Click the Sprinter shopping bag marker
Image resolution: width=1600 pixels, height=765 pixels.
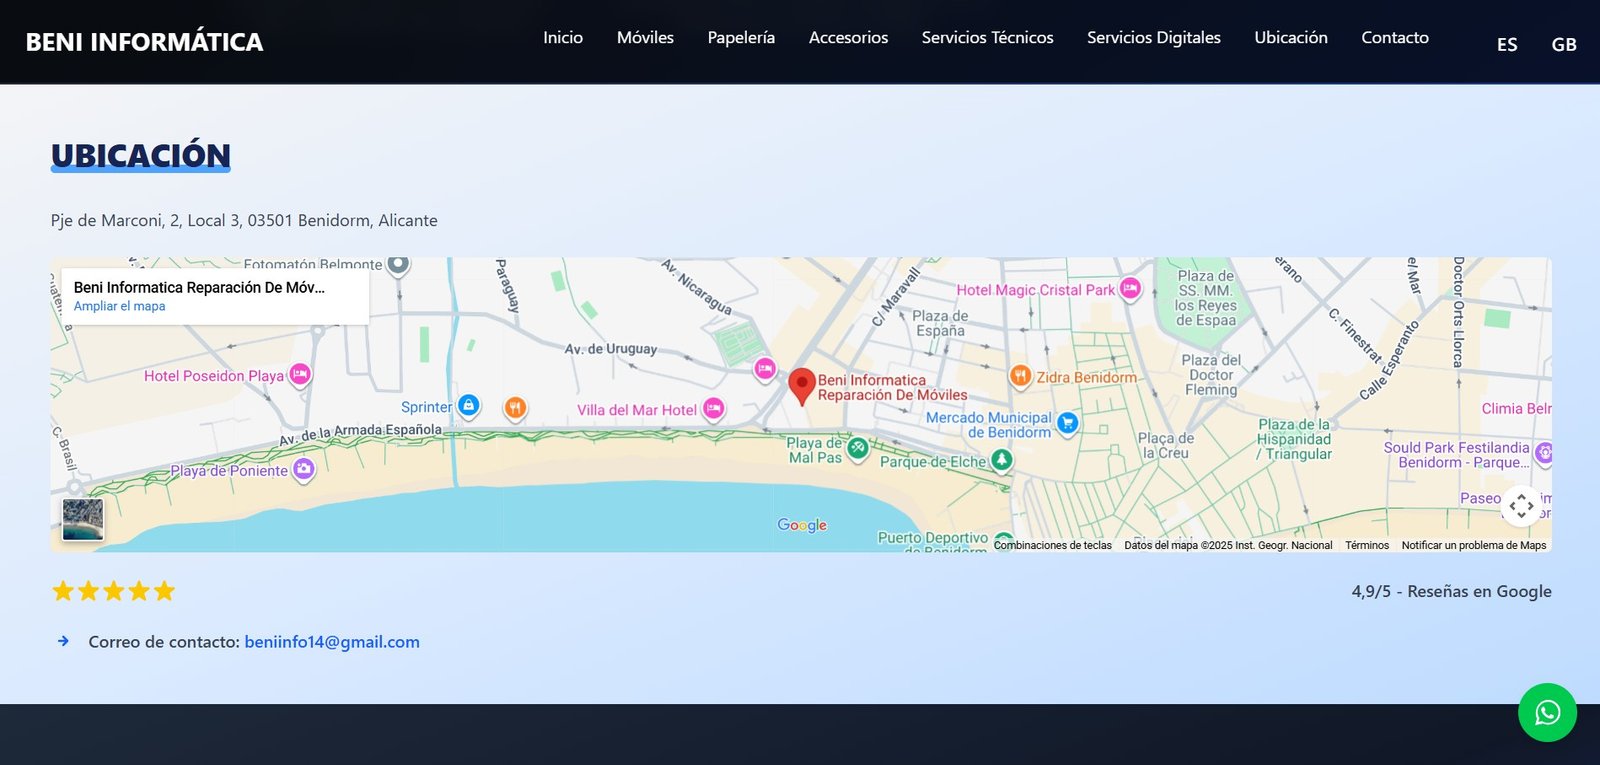[468, 406]
